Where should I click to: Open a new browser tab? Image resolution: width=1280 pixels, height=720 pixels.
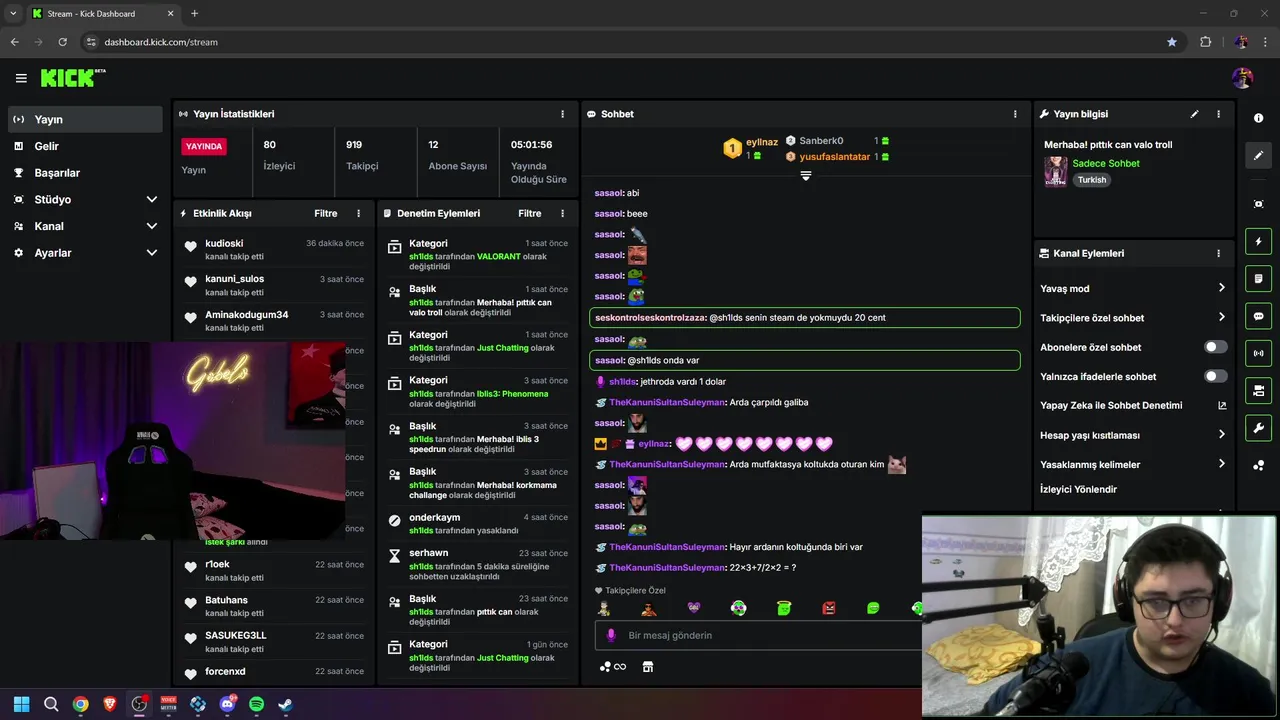coord(194,13)
